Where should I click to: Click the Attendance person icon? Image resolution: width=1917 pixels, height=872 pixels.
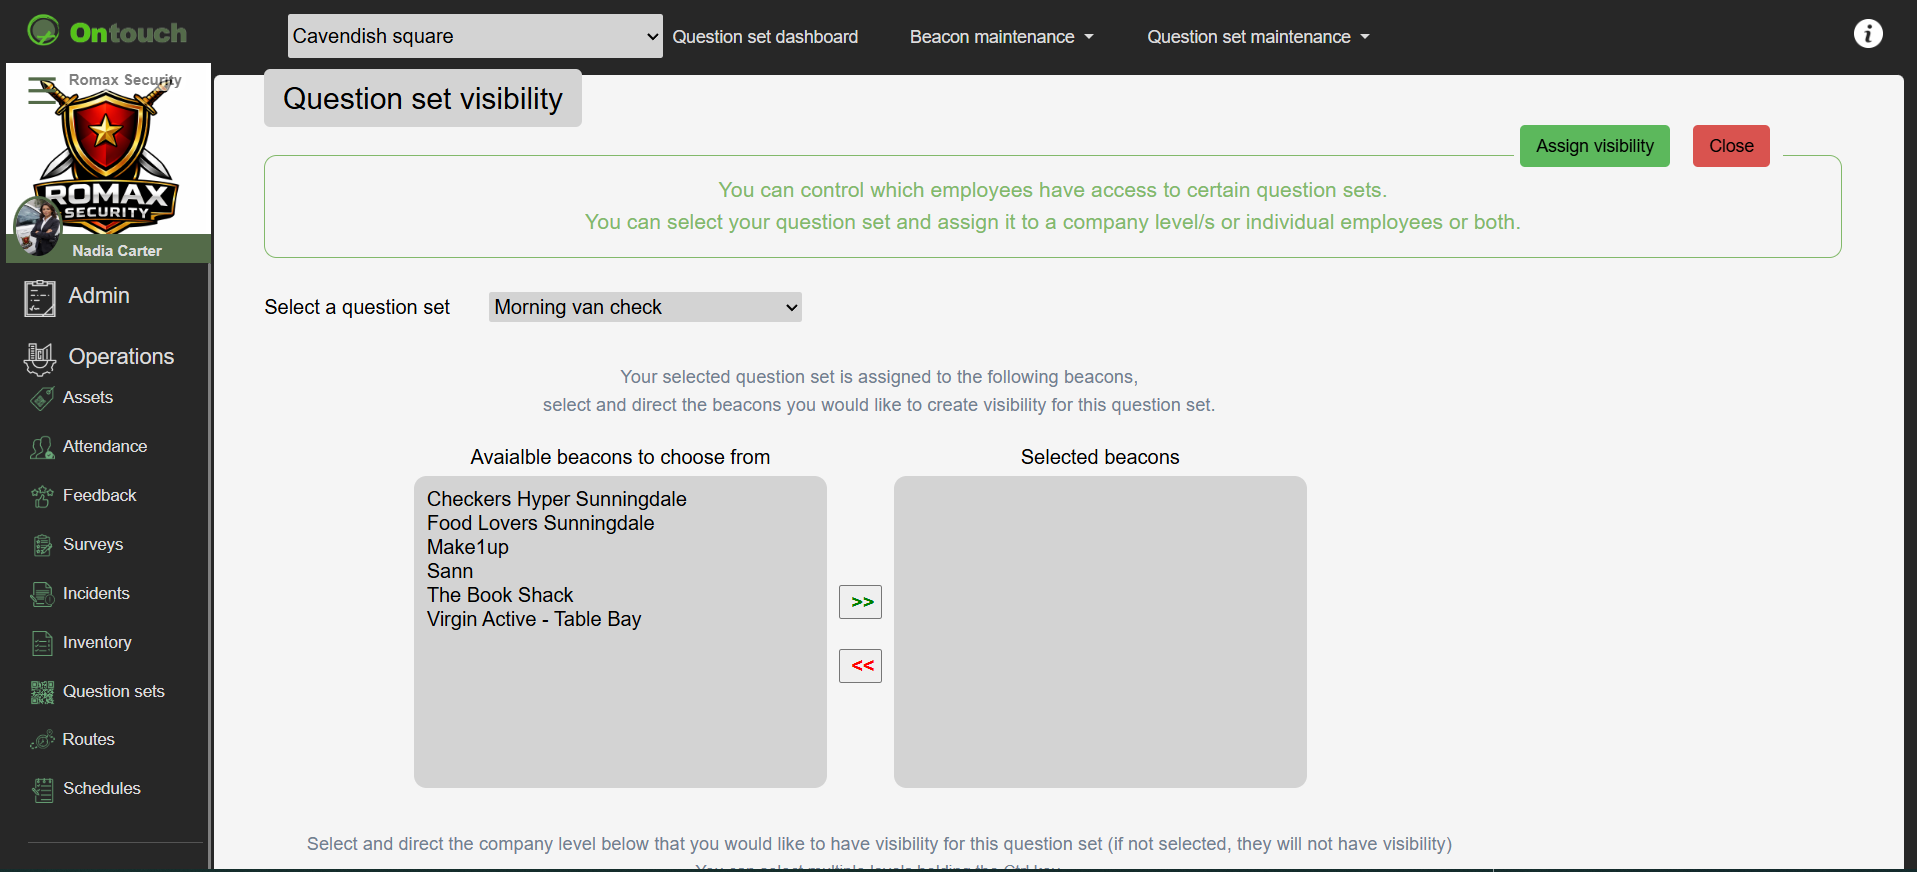coord(42,447)
